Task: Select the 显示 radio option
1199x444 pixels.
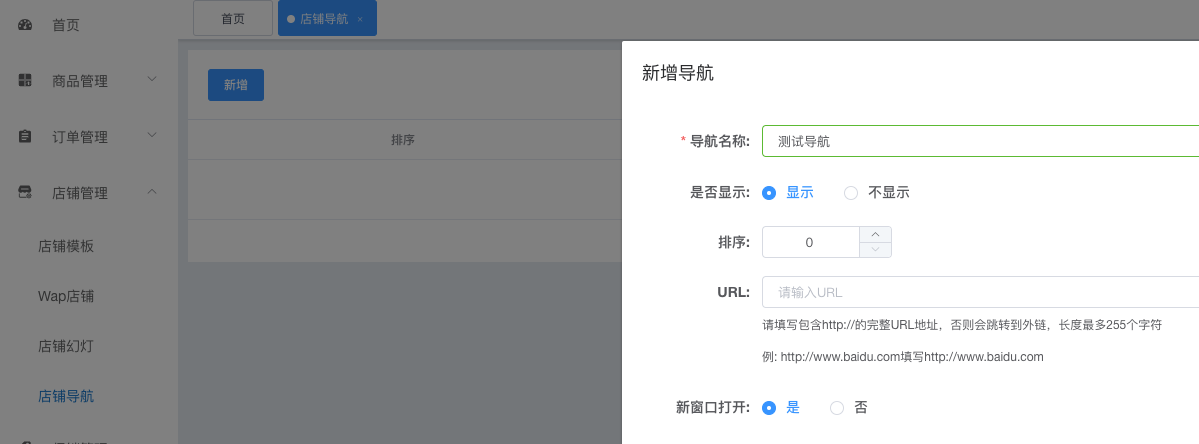Action: (788, 193)
